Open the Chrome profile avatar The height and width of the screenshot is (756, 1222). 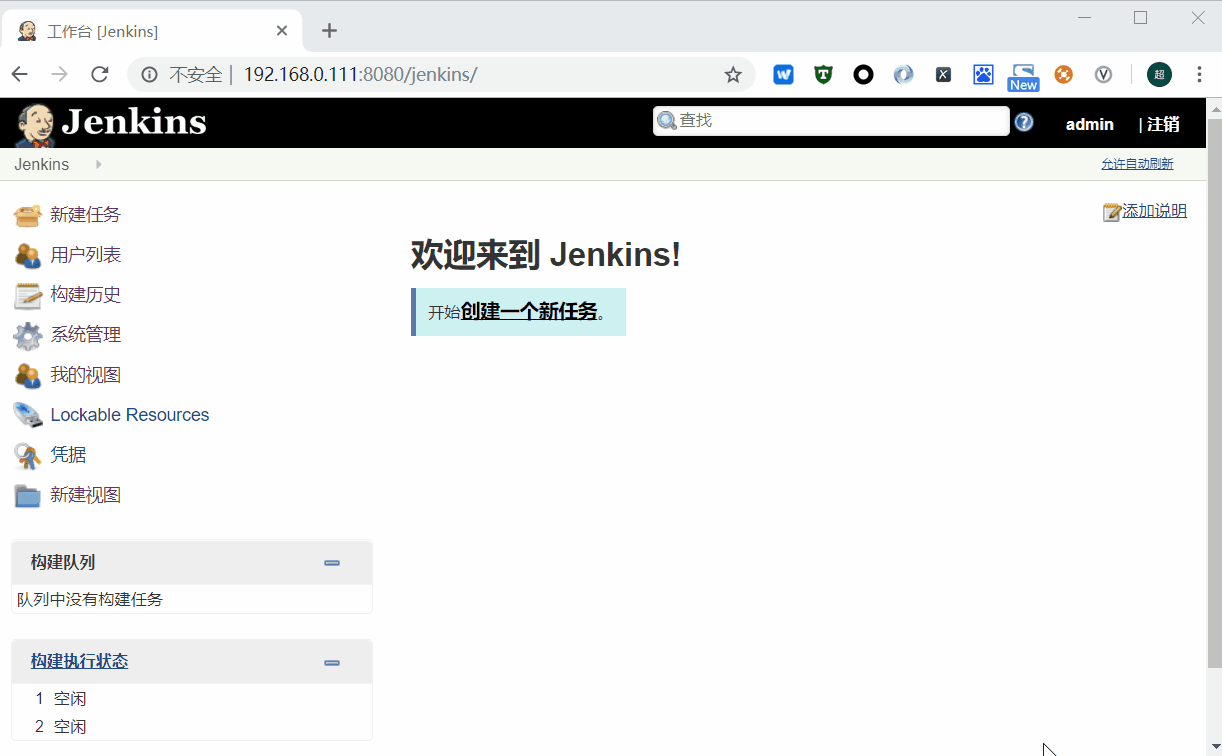coord(1159,75)
